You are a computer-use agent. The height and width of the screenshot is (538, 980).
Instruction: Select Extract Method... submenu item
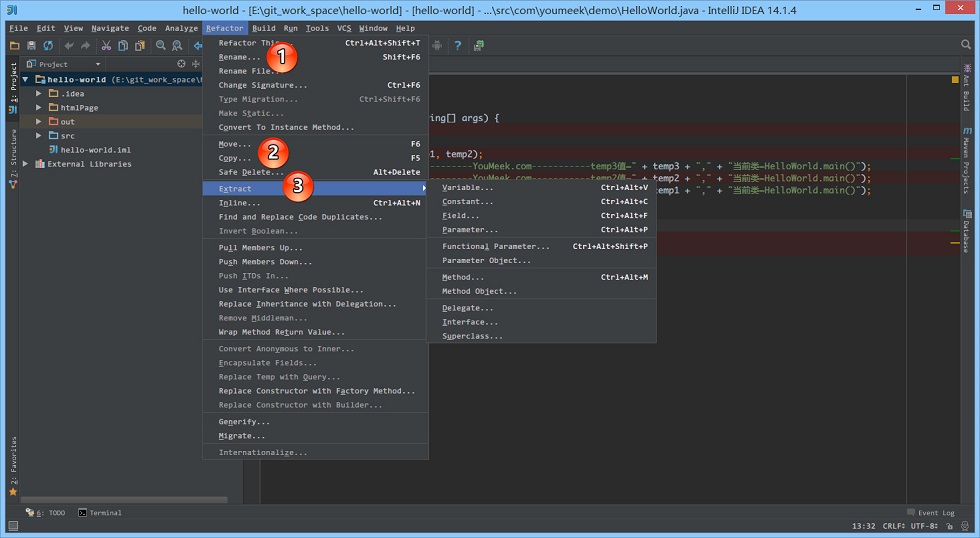[x=542, y=277]
